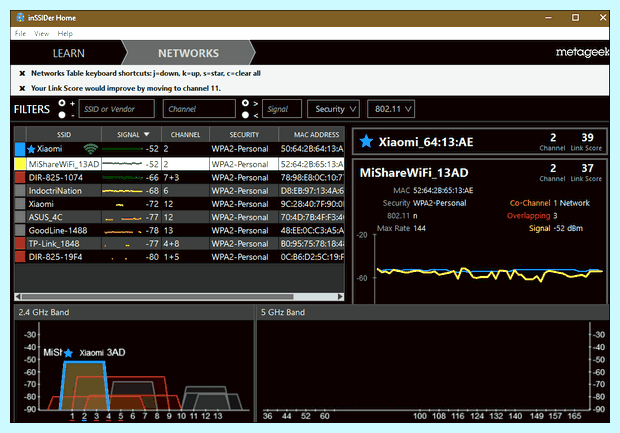Image resolution: width=620 pixels, height=433 pixels.
Task: Click the inSSIDer Home app icon in title bar
Action: pos(20,17)
